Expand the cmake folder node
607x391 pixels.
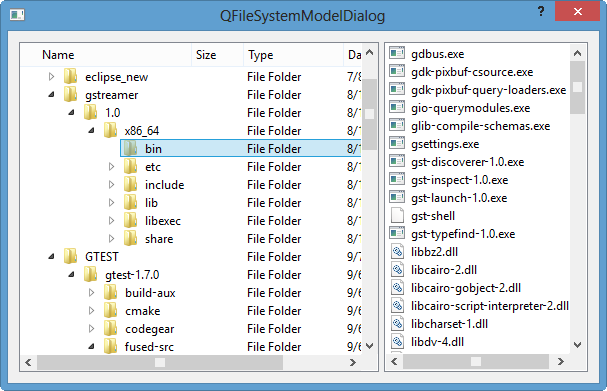point(91,310)
